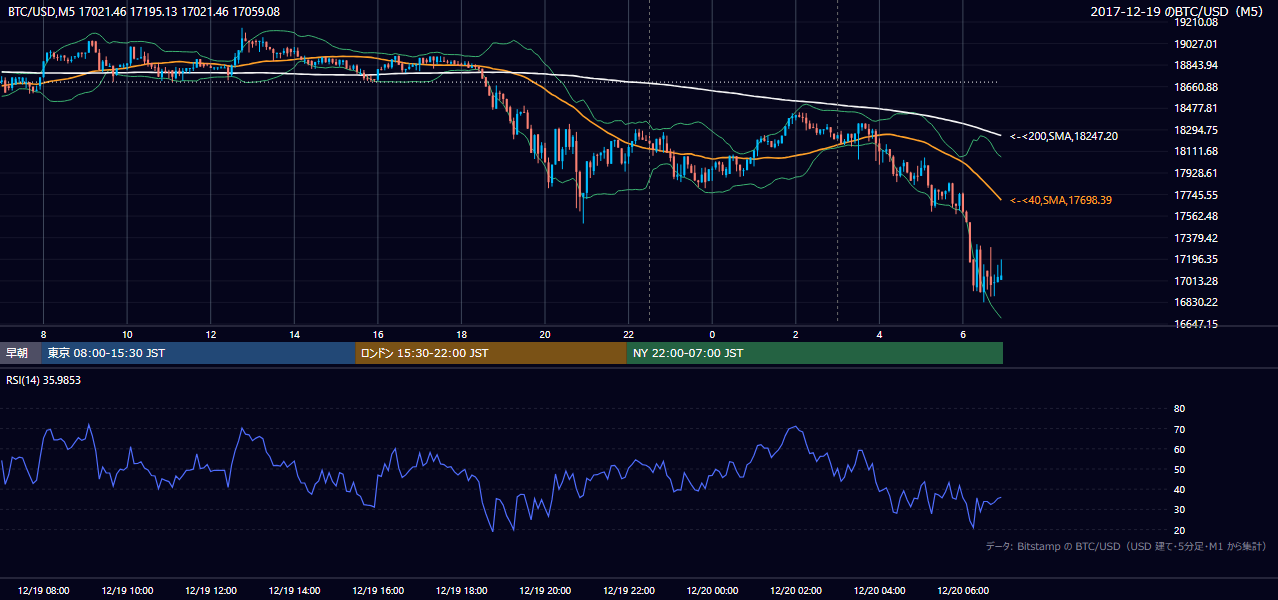Click RSI scale value 50

tap(1180, 469)
